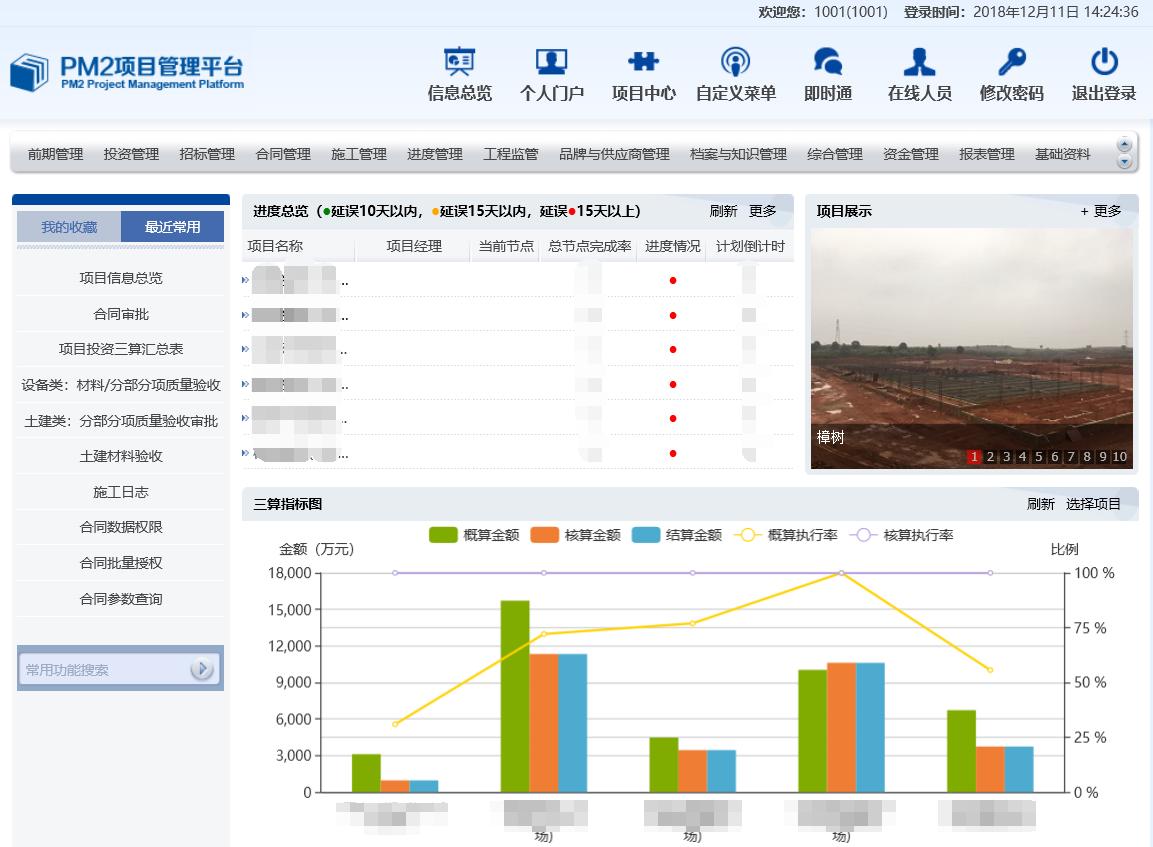Click the 退出登录 power icon
Screen dimensions: 1153x847
point(1104,63)
